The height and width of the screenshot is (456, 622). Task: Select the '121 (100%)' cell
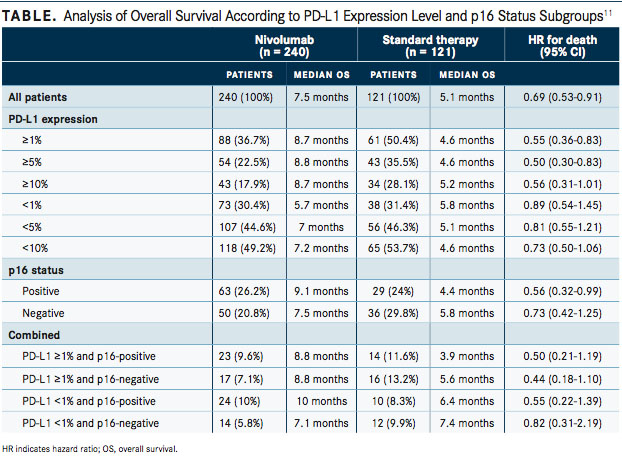[x=394, y=97]
